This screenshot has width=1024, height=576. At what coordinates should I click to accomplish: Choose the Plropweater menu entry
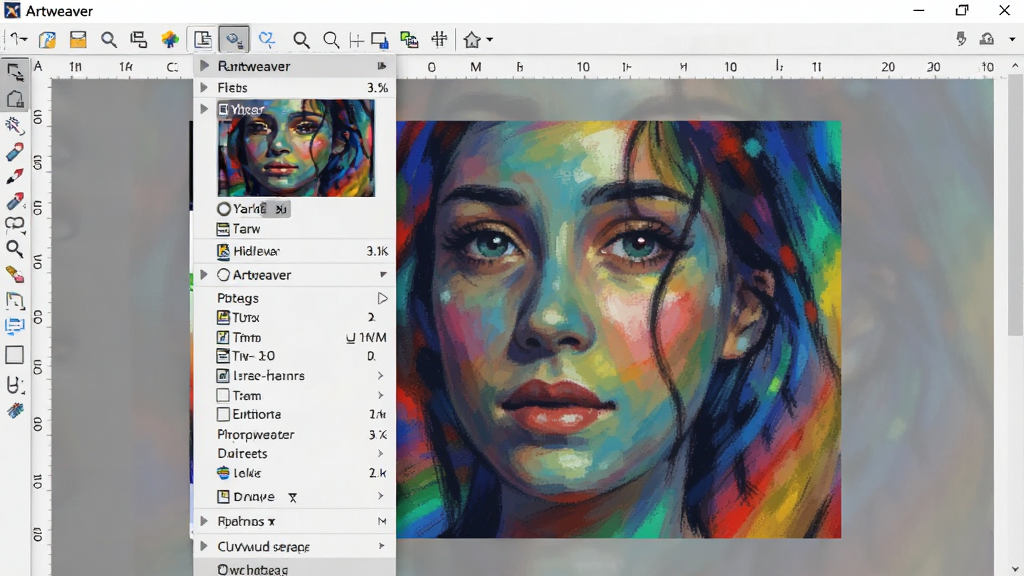click(x=295, y=434)
